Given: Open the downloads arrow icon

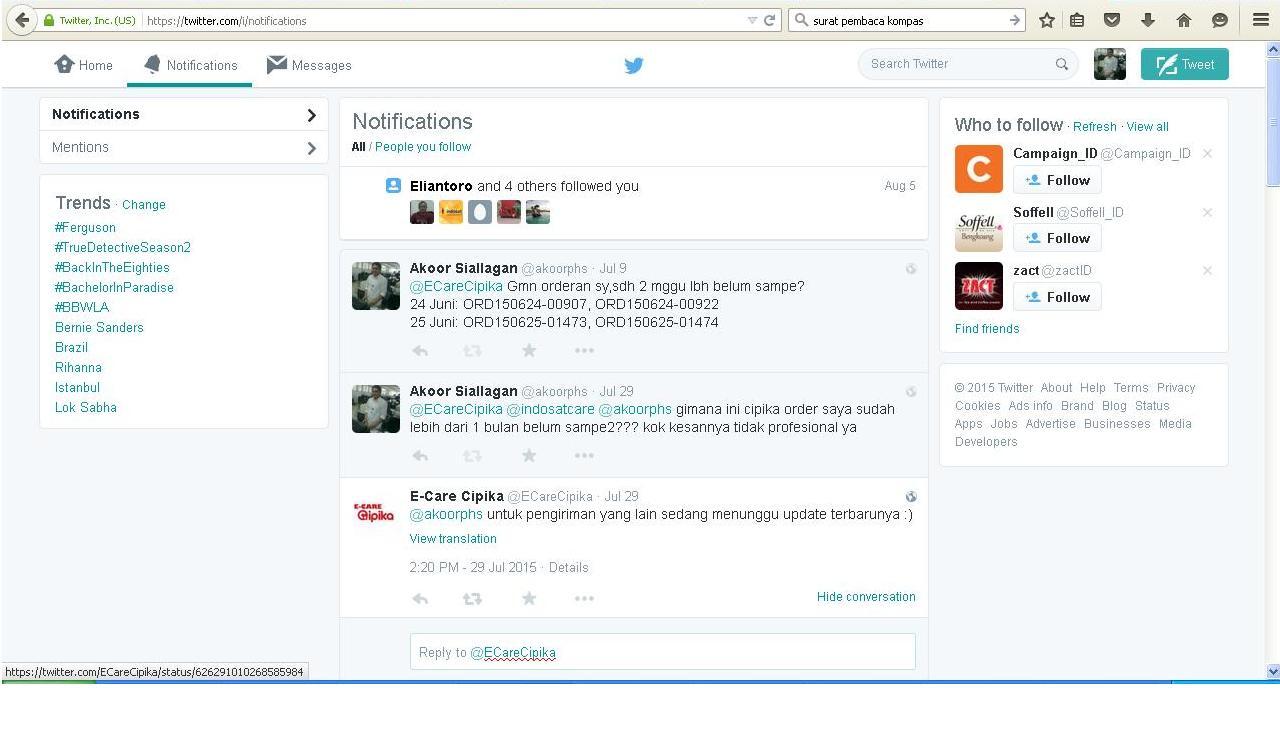Looking at the screenshot, I should point(1147,20).
